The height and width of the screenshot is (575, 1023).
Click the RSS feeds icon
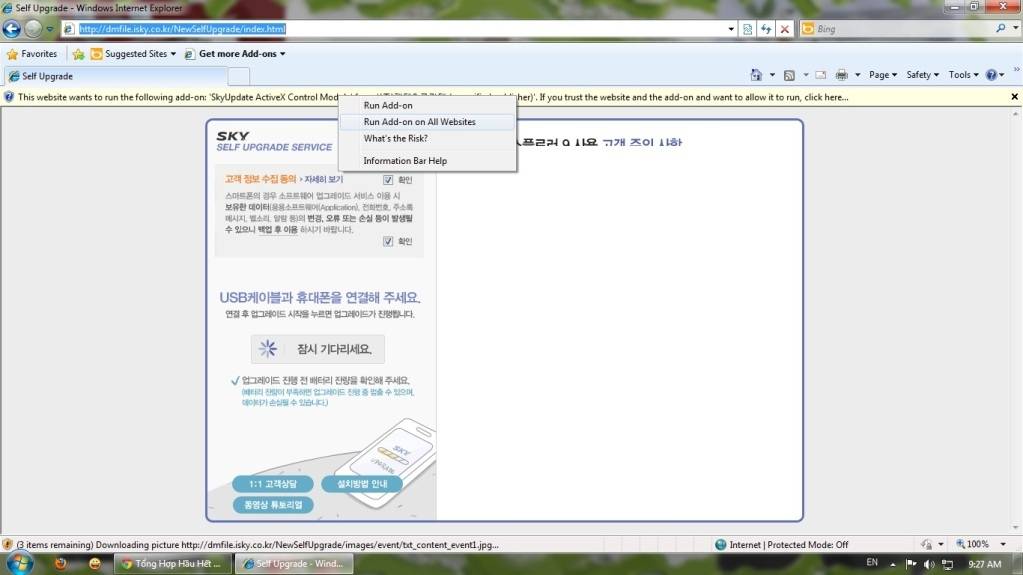point(789,75)
